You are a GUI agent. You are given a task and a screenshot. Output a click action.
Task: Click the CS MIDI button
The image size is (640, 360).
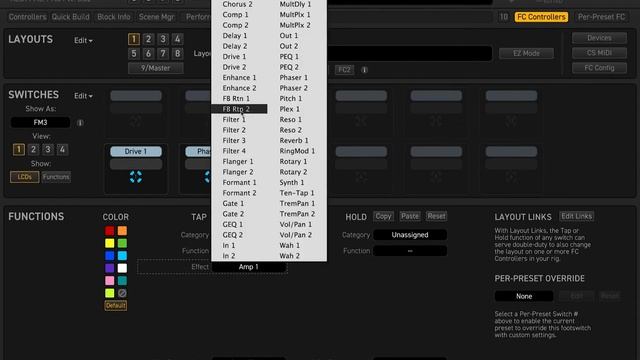click(x=599, y=53)
